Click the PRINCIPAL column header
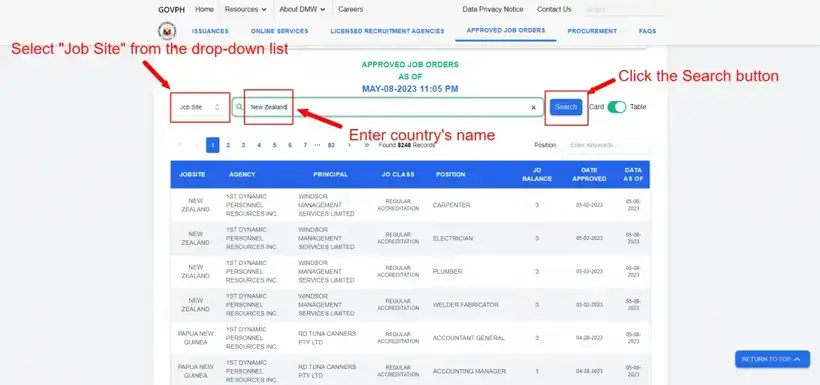This screenshot has width=820, height=385. tap(331, 174)
